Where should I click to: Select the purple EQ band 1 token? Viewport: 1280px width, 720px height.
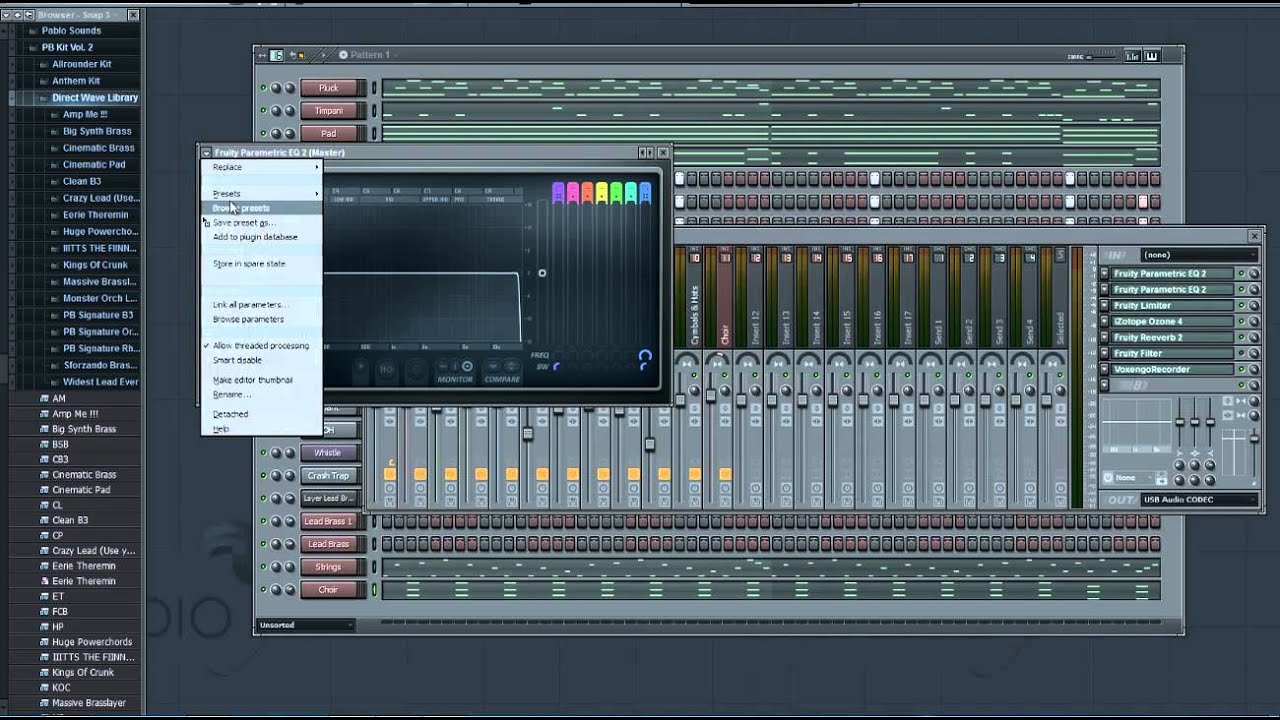558,192
